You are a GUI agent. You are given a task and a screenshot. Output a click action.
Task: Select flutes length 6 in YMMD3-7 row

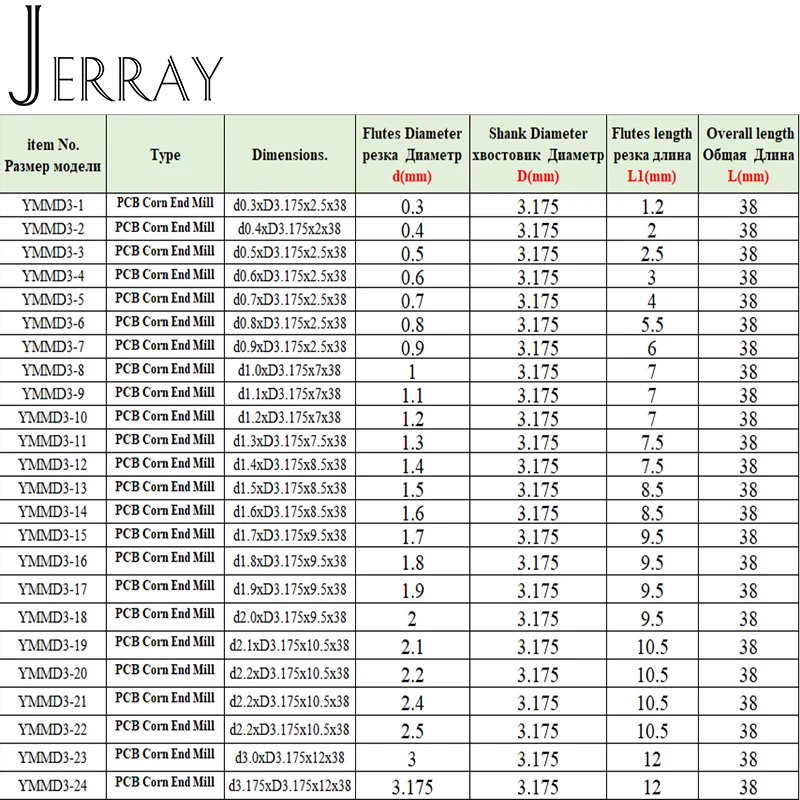click(x=652, y=348)
